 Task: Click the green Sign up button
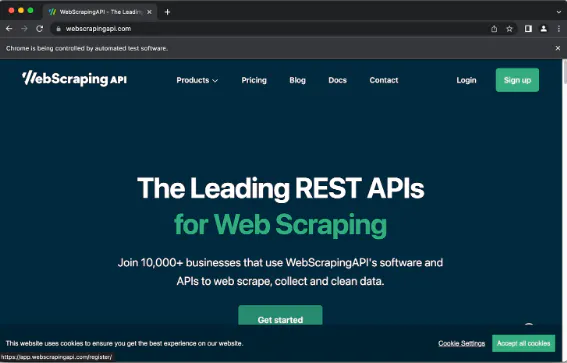[517, 80]
